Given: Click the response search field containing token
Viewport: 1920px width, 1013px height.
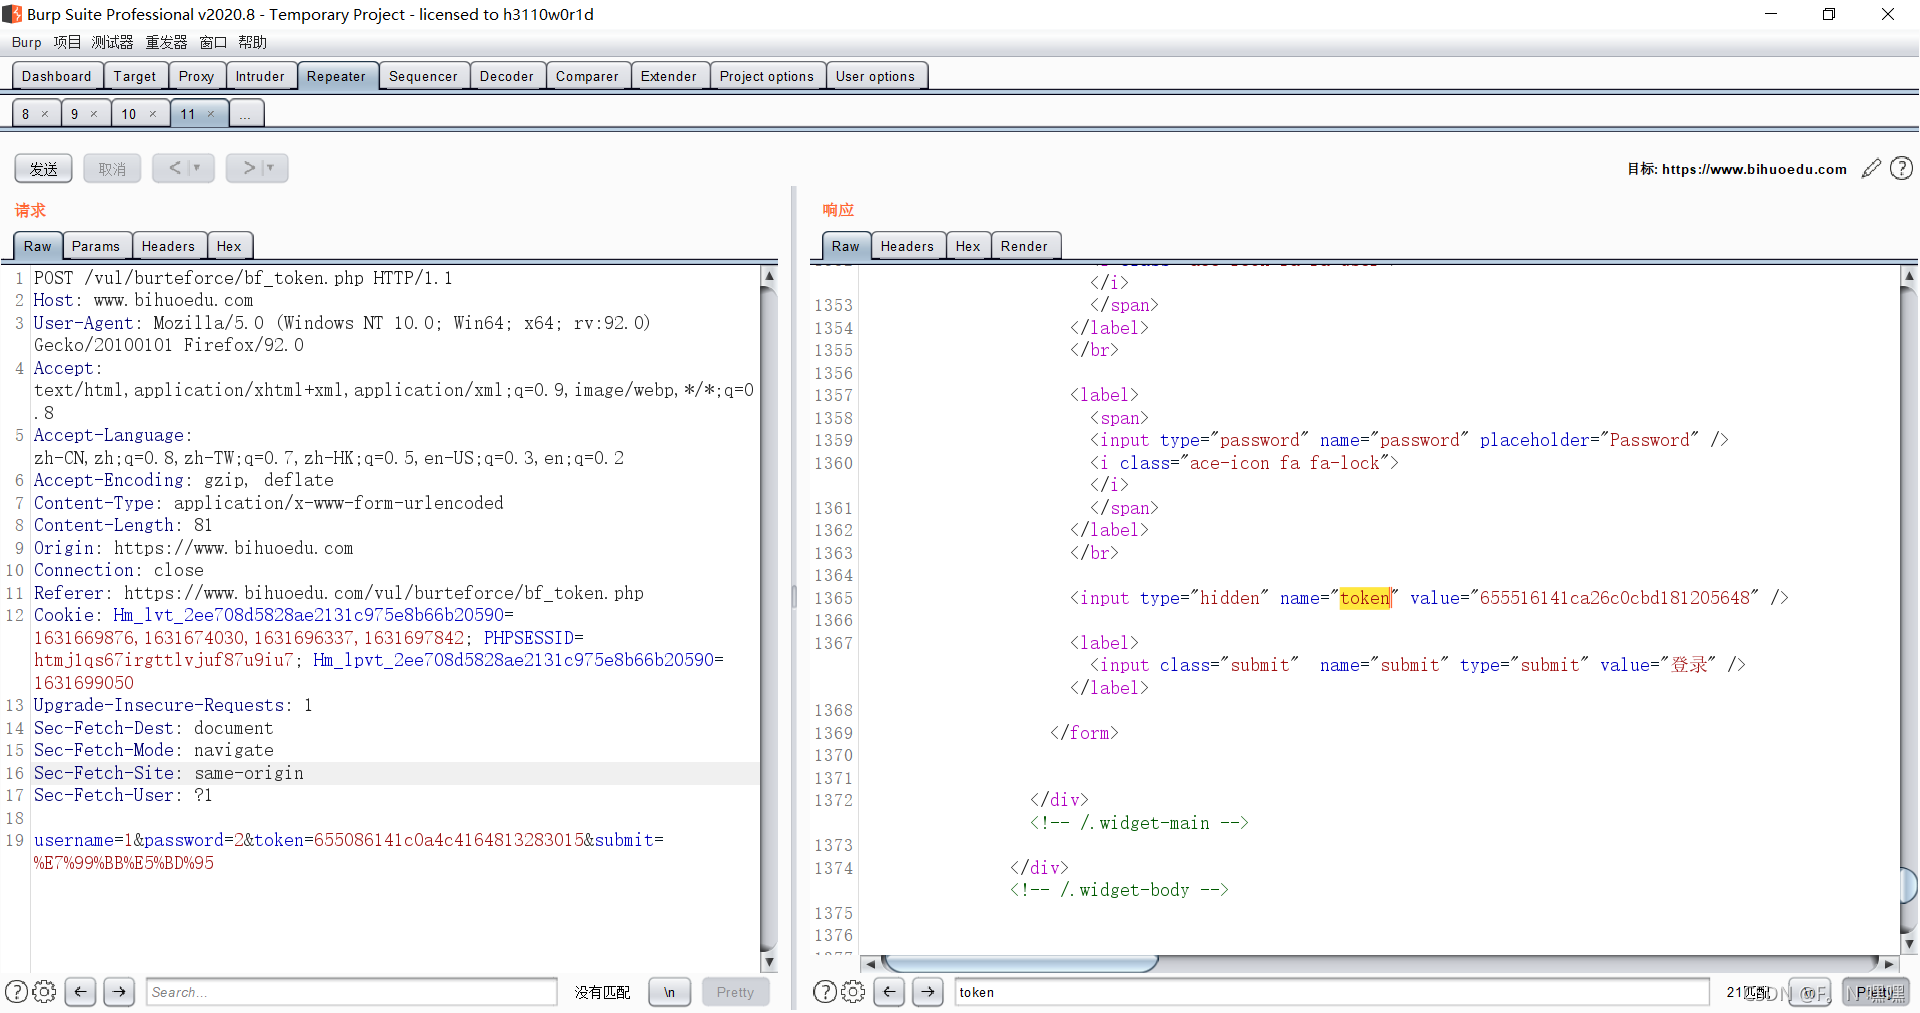Looking at the screenshot, I should (x=1332, y=992).
